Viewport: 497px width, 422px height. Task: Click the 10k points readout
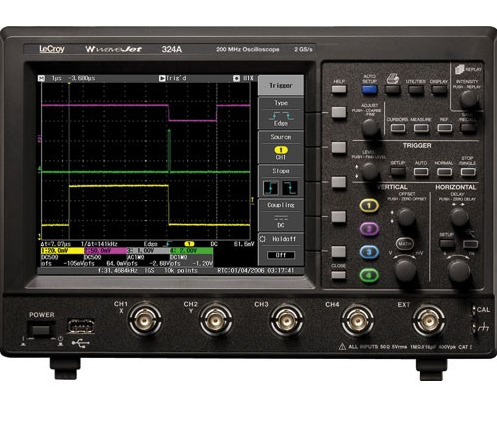(x=180, y=270)
